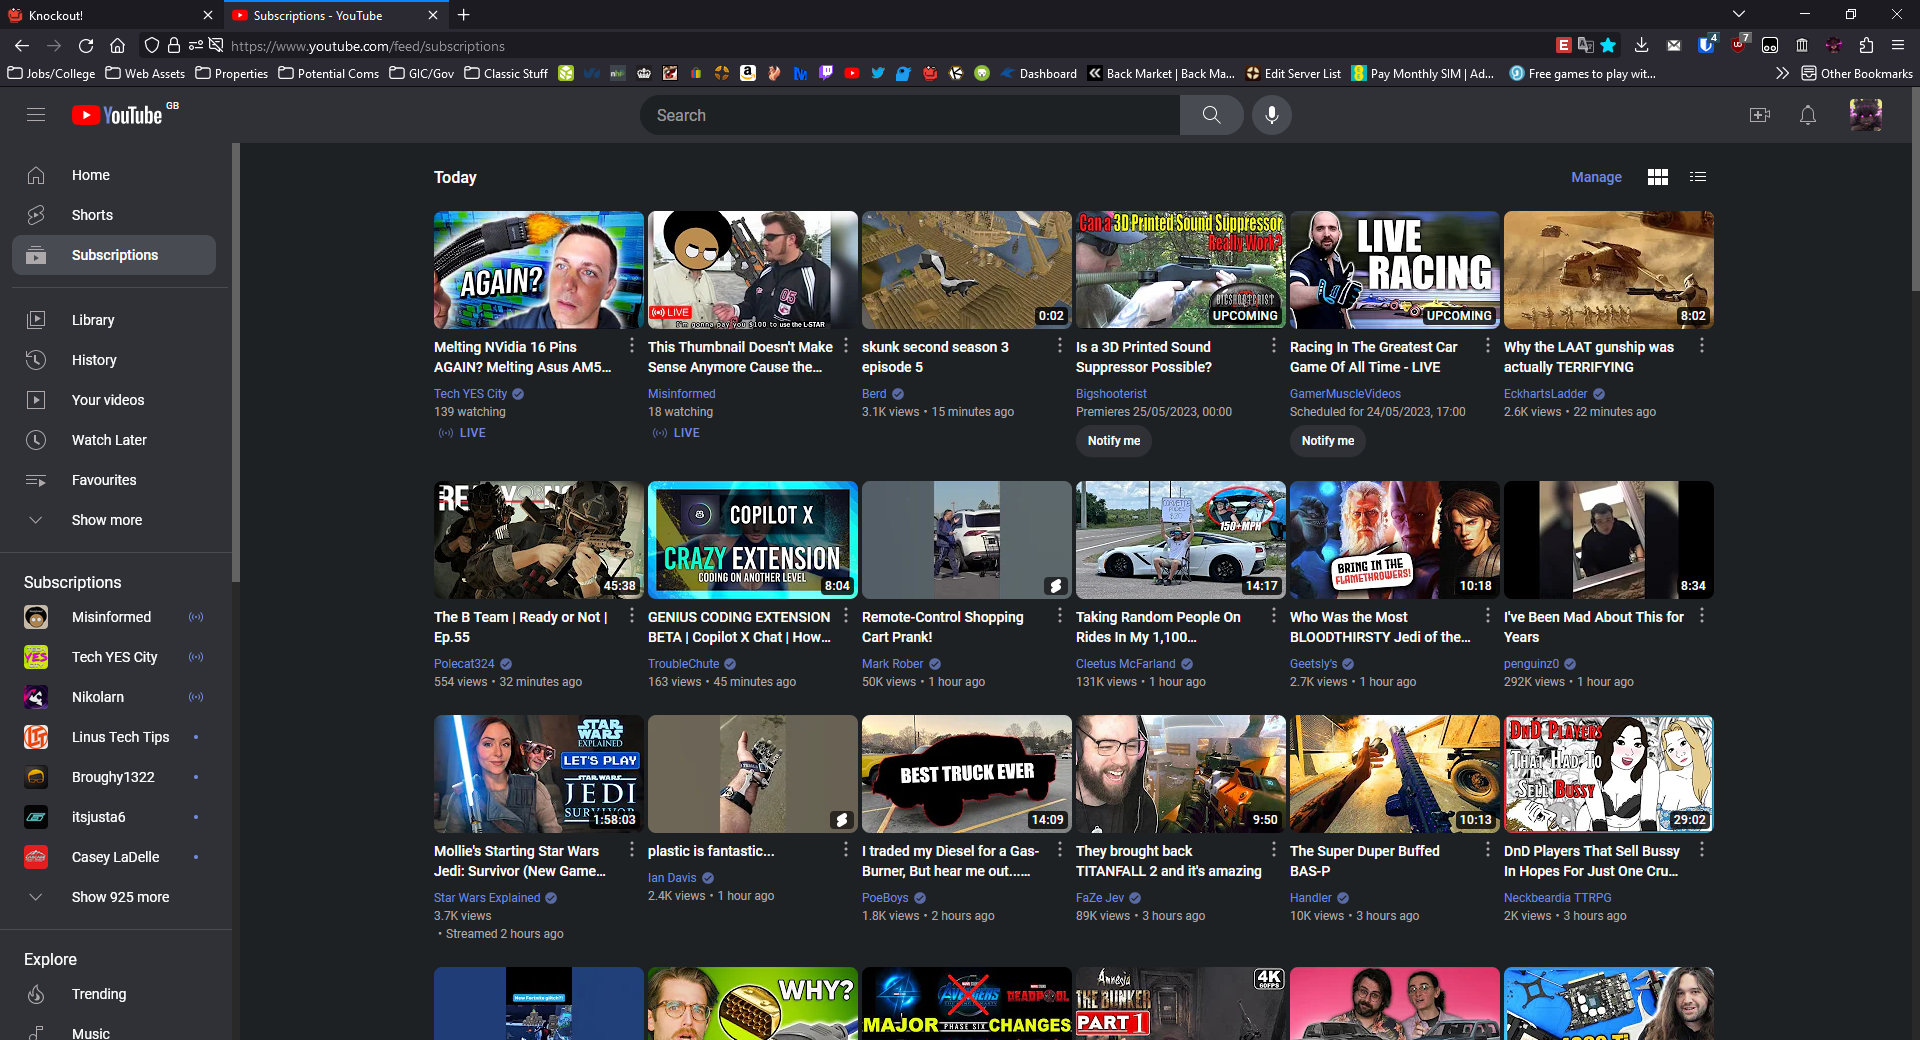Open options menu for LAAT gunship video

click(x=1702, y=346)
